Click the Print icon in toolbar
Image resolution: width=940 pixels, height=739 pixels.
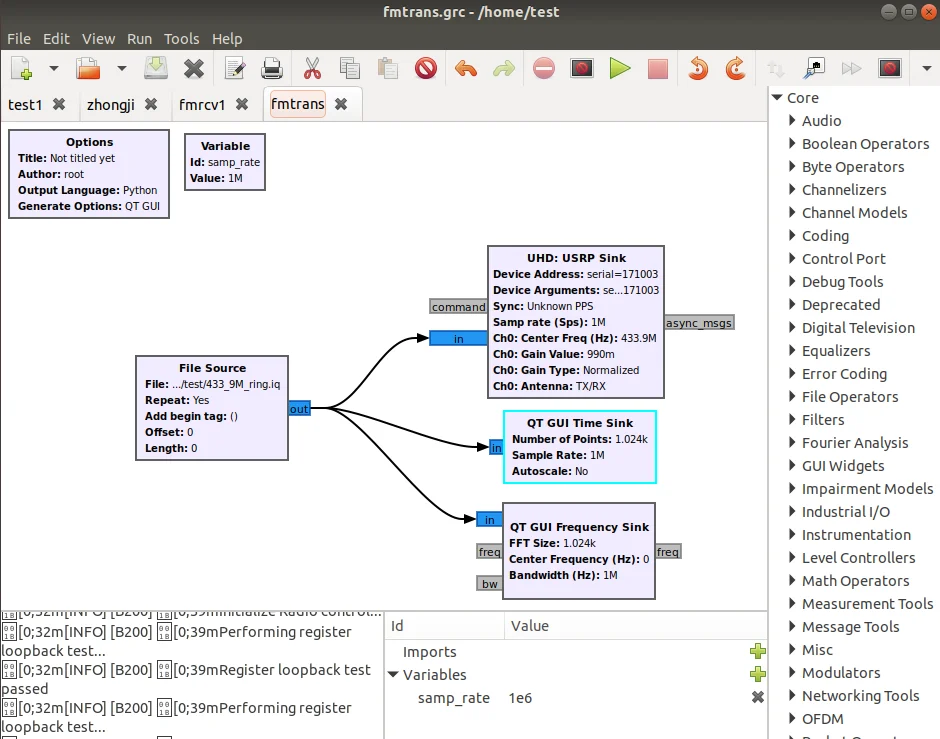point(272,69)
